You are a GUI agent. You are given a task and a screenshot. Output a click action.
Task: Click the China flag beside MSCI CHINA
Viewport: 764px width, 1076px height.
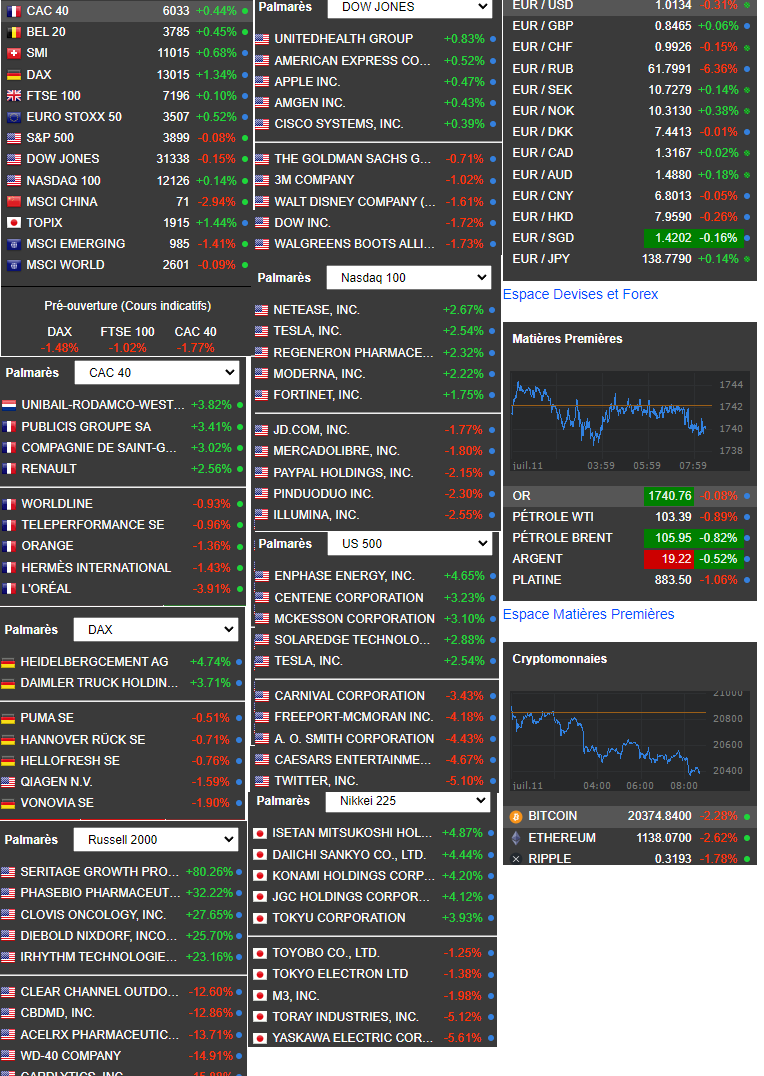point(14,202)
